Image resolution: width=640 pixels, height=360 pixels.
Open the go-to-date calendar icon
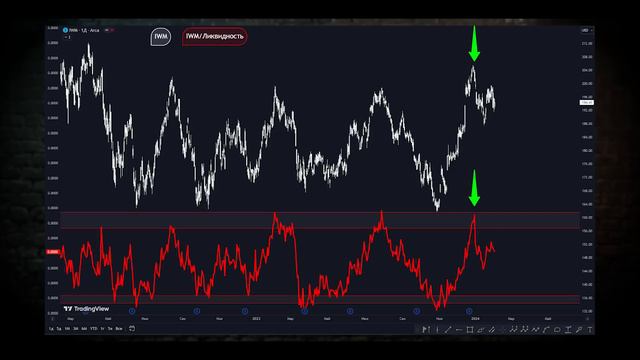pyautogui.click(x=132, y=329)
